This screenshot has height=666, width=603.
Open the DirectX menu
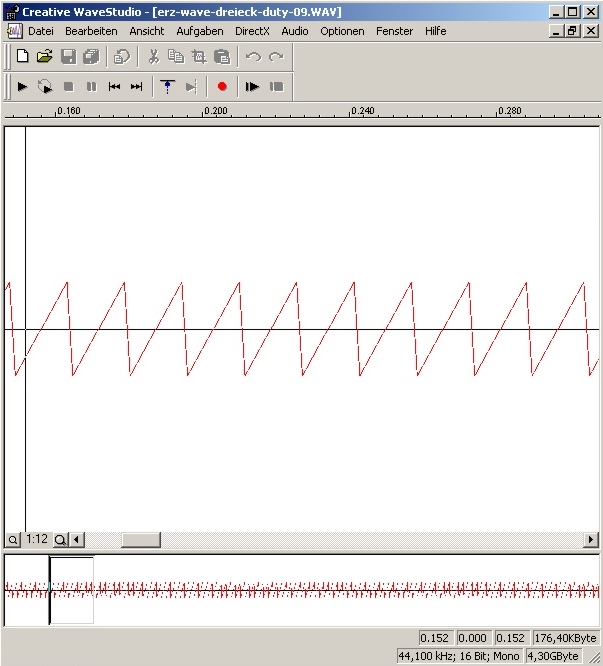pyautogui.click(x=252, y=31)
